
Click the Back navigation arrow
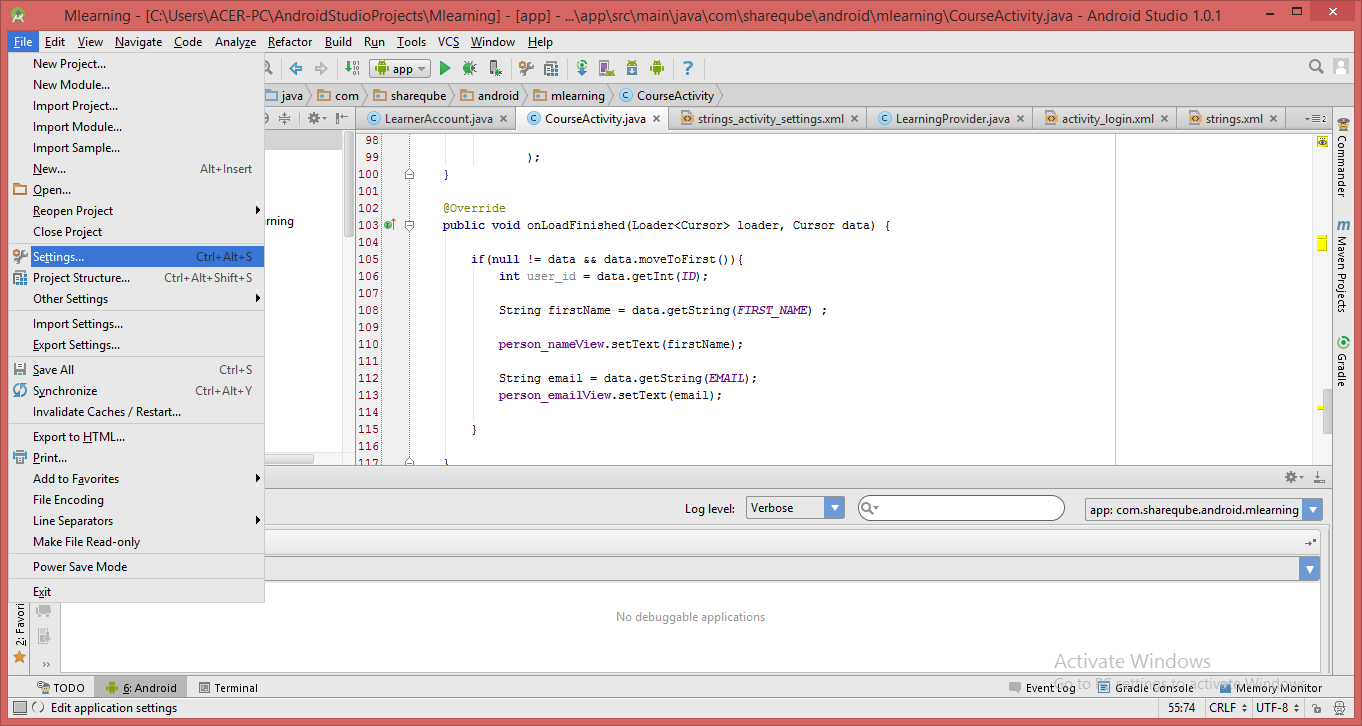pyautogui.click(x=296, y=69)
